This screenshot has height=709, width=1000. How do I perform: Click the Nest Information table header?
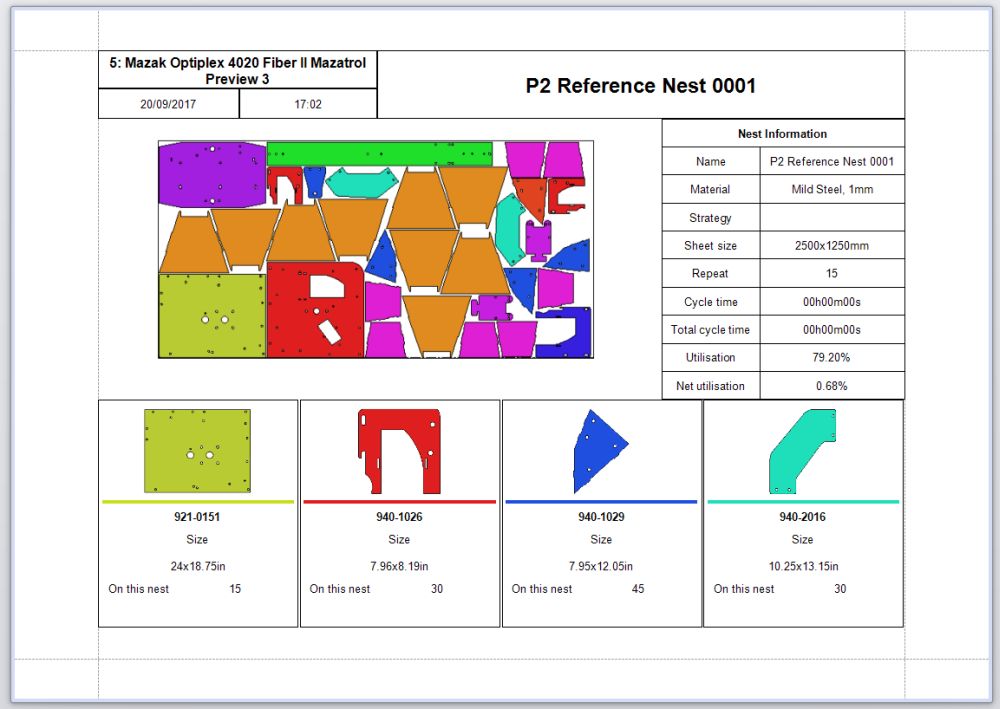pyautogui.click(x=782, y=134)
